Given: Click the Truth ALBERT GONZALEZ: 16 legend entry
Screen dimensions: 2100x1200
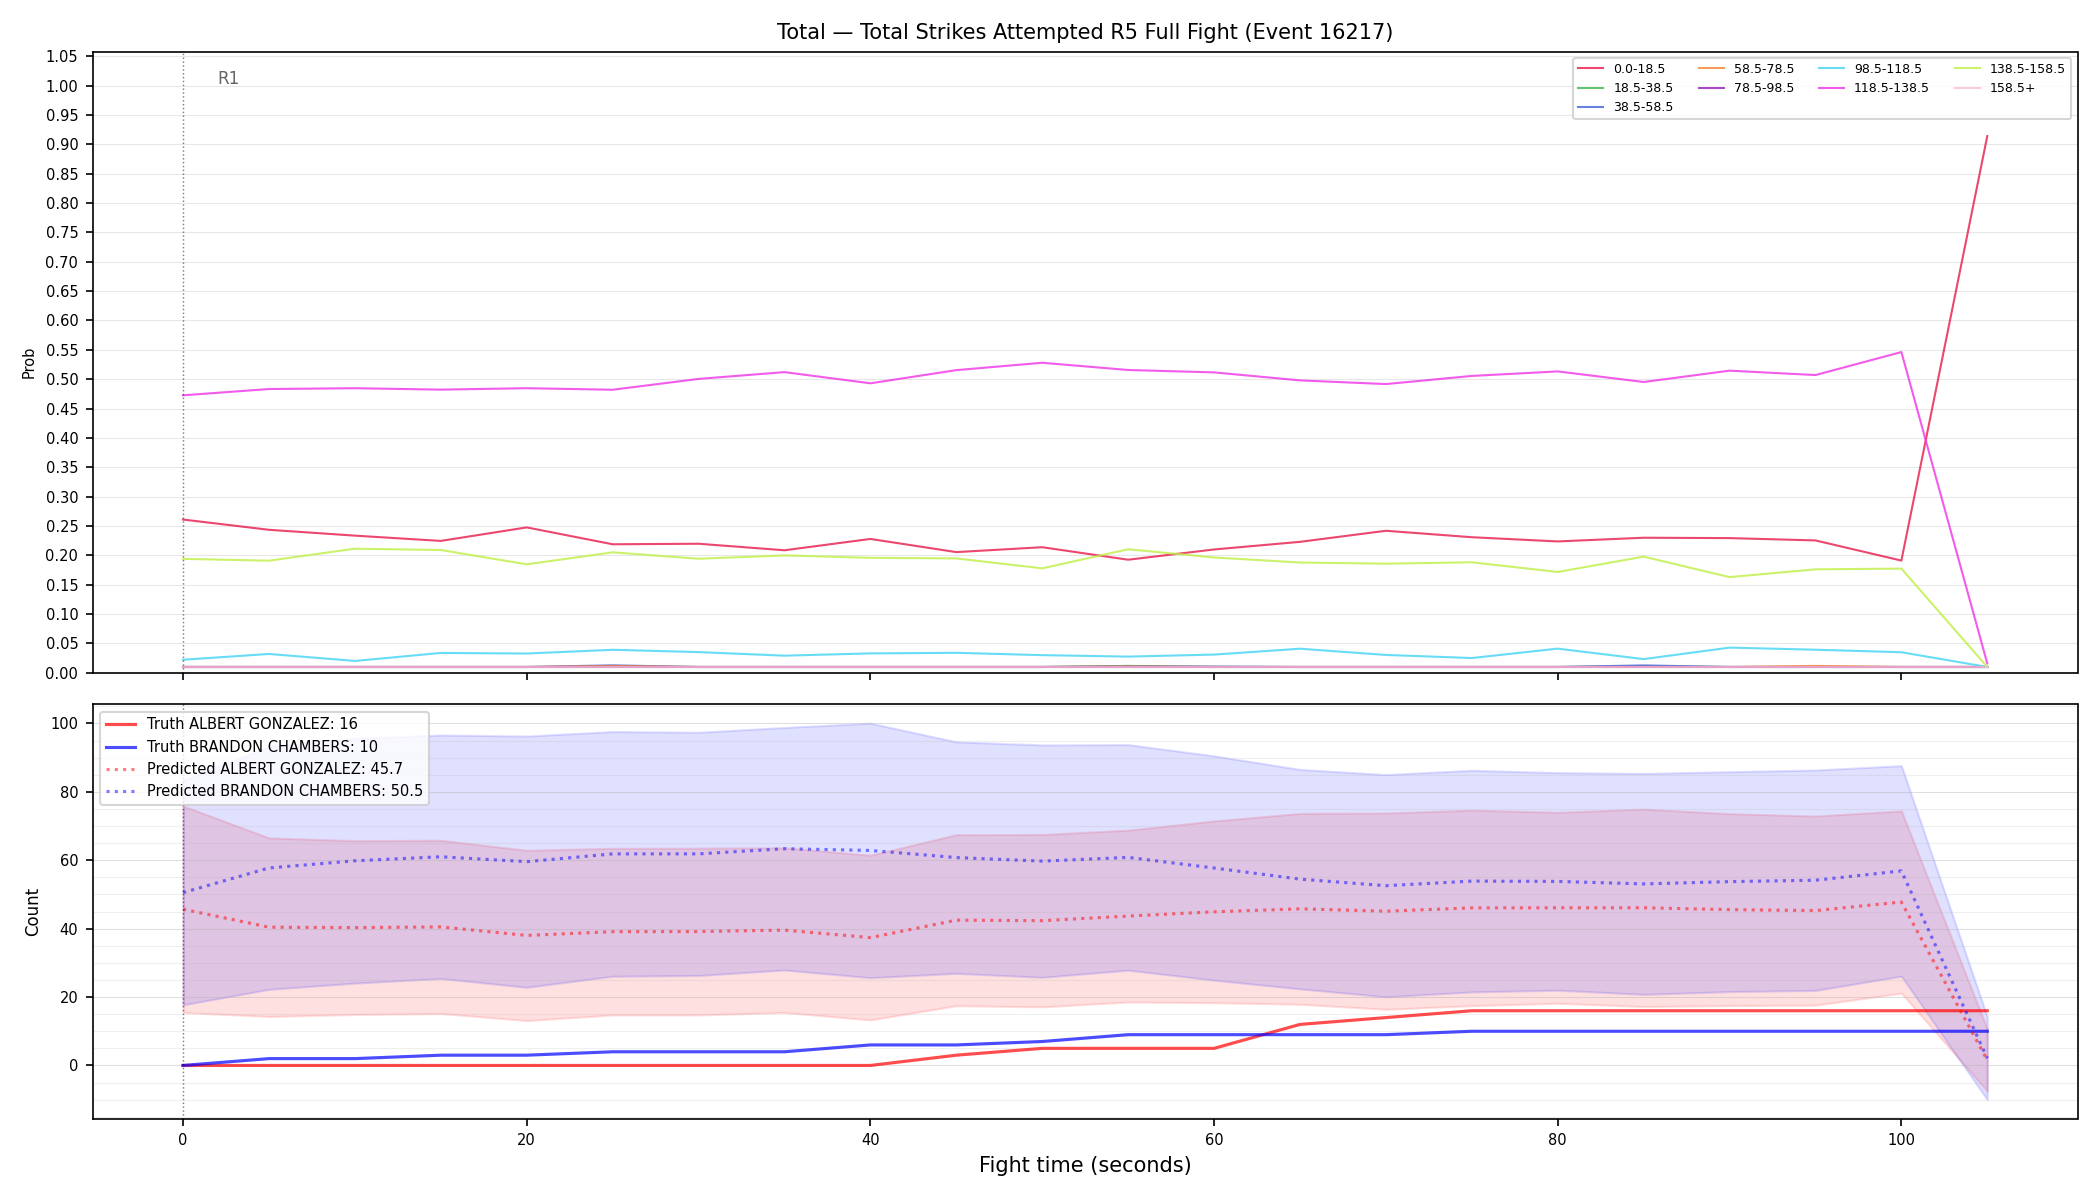Looking at the screenshot, I should click(231, 724).
